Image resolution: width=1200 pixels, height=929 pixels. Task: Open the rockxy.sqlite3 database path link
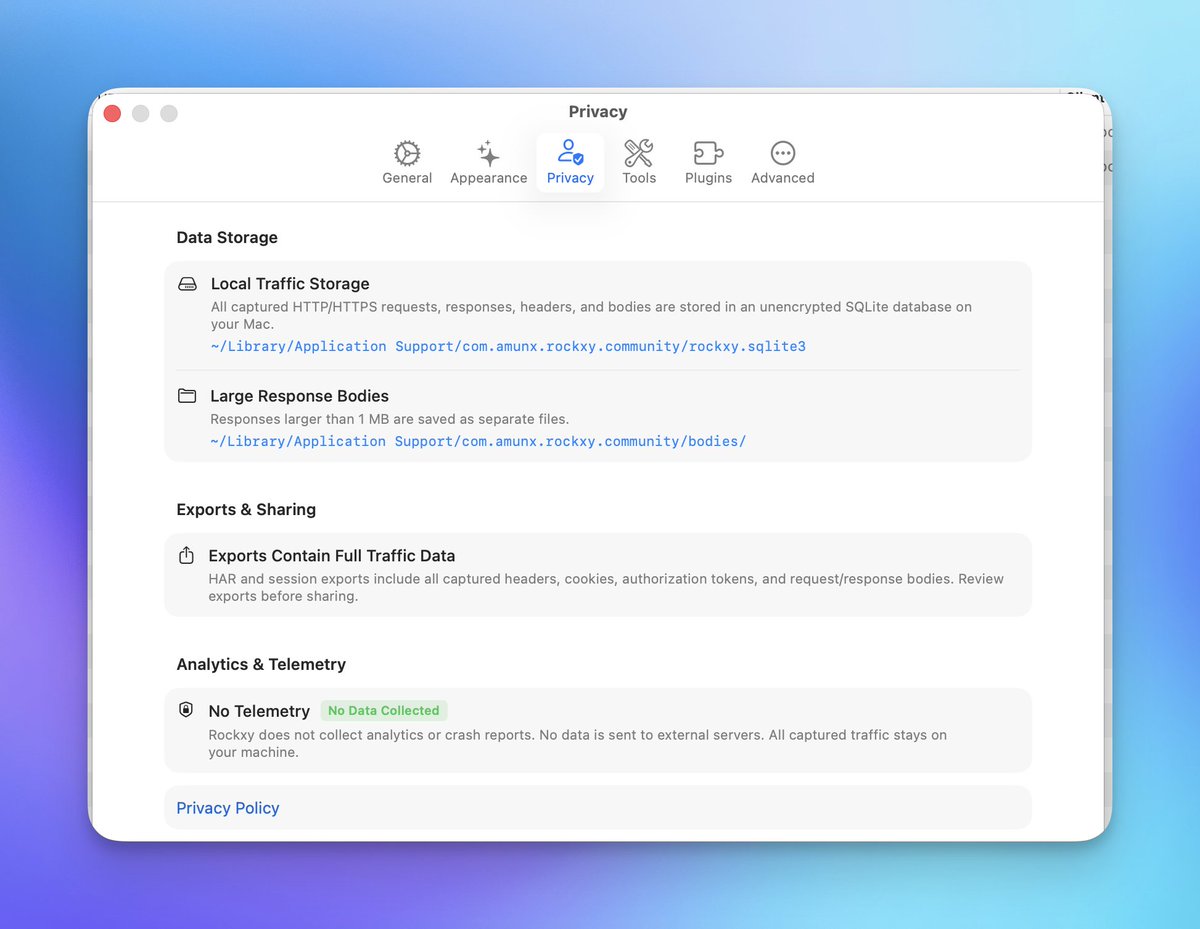[508, 346]
